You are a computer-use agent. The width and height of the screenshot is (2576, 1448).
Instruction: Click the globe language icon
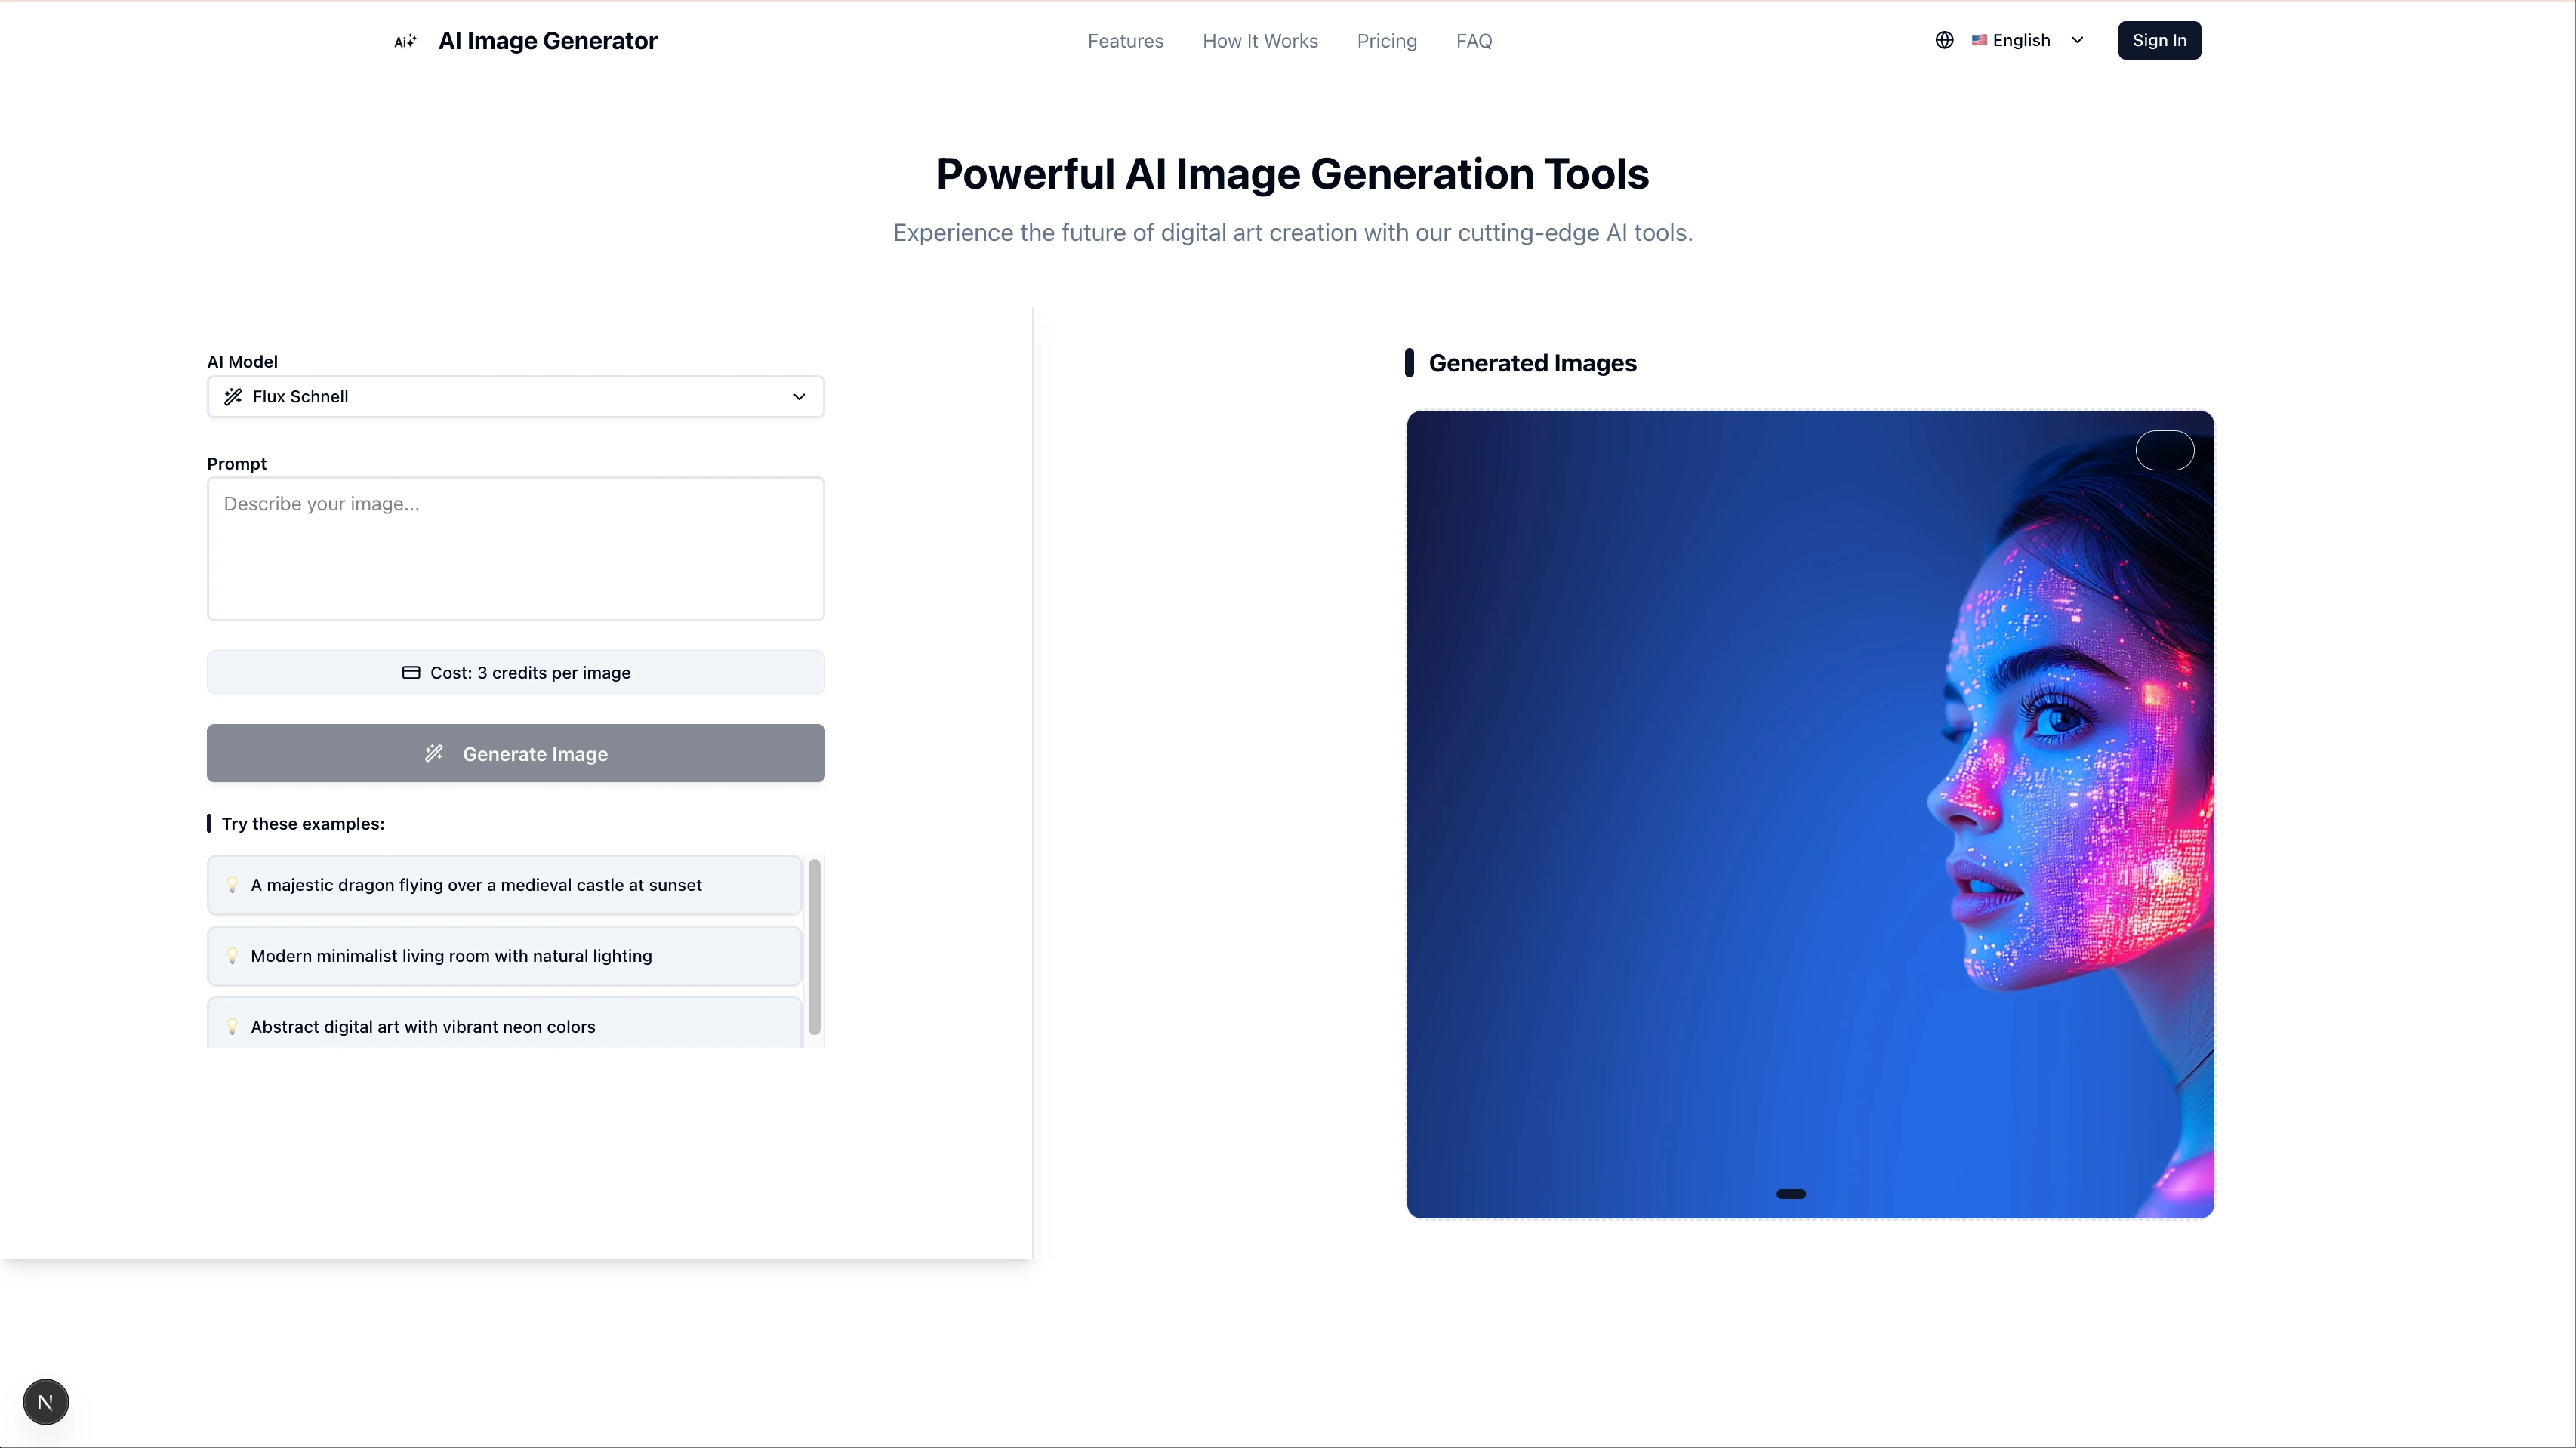(1944, 40)
